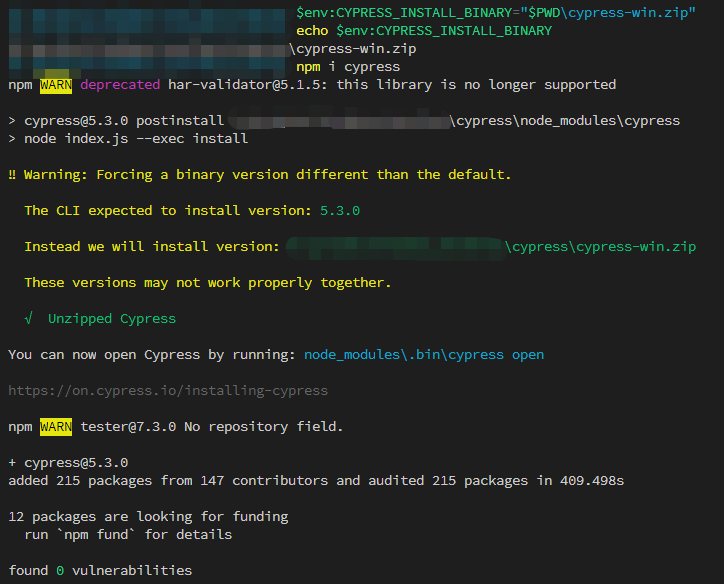Click the "run `npm fund` for details" line
Viewport: 724px width, 584px height.
tap(128, 535)
